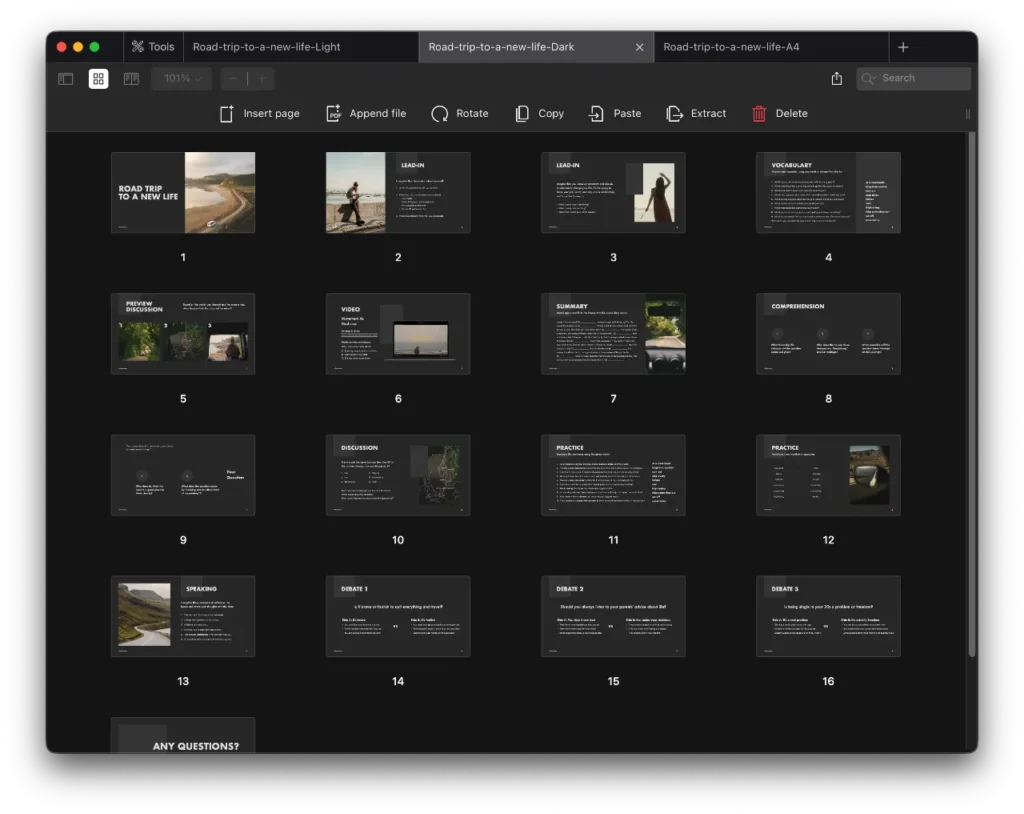Click the Insert page icon
This screenshot has height=814, width=1024.
227,114
